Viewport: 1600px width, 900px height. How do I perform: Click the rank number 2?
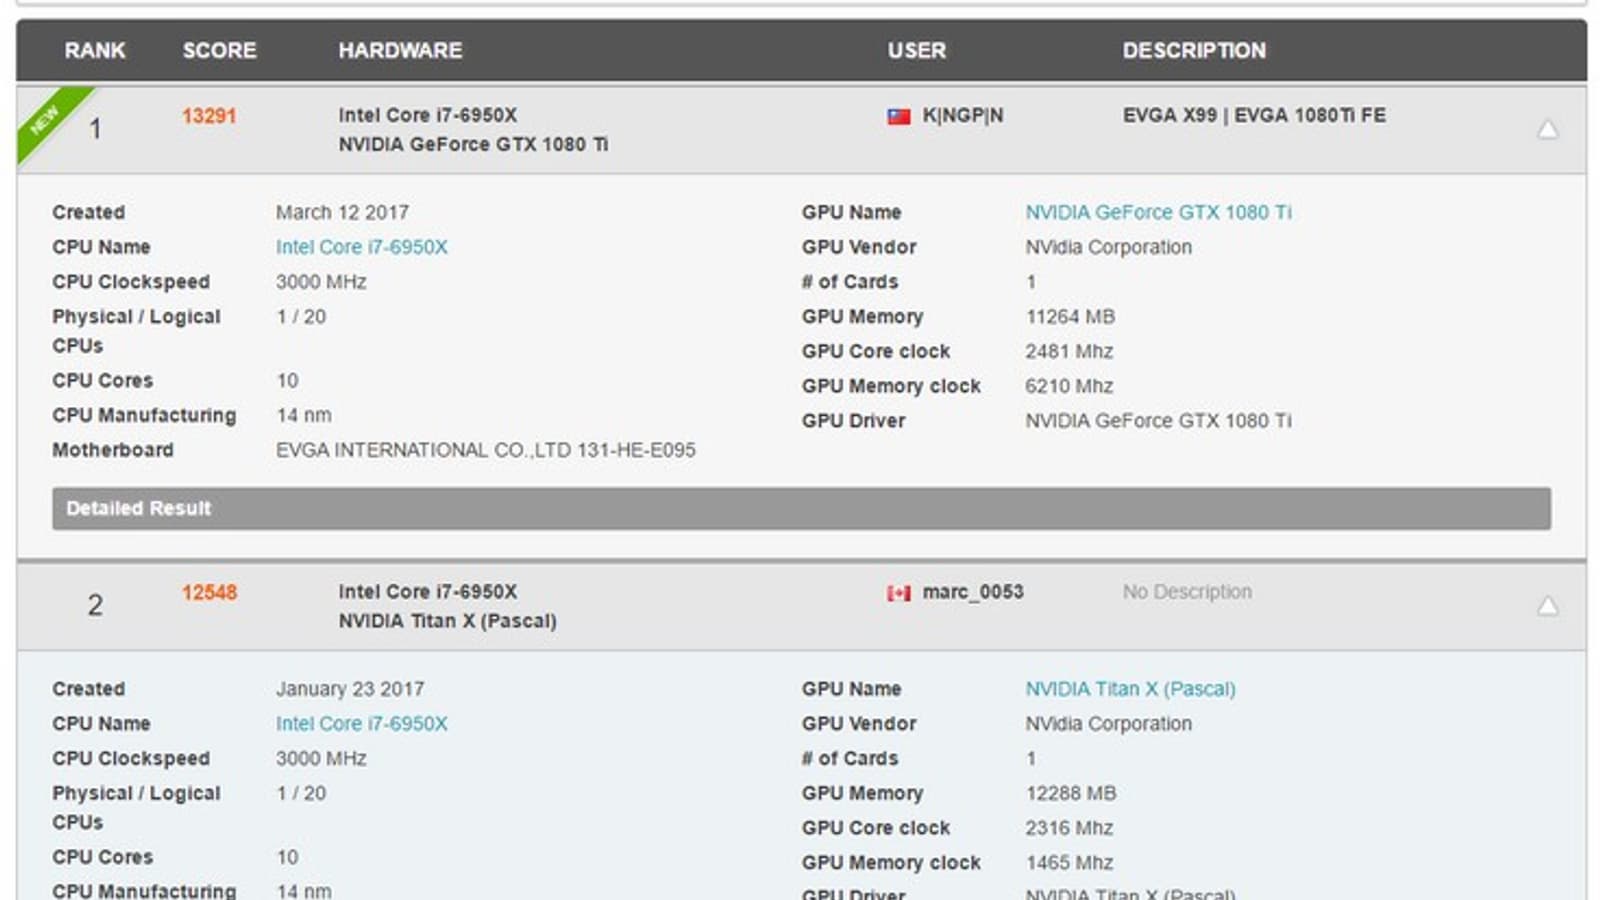95,605
